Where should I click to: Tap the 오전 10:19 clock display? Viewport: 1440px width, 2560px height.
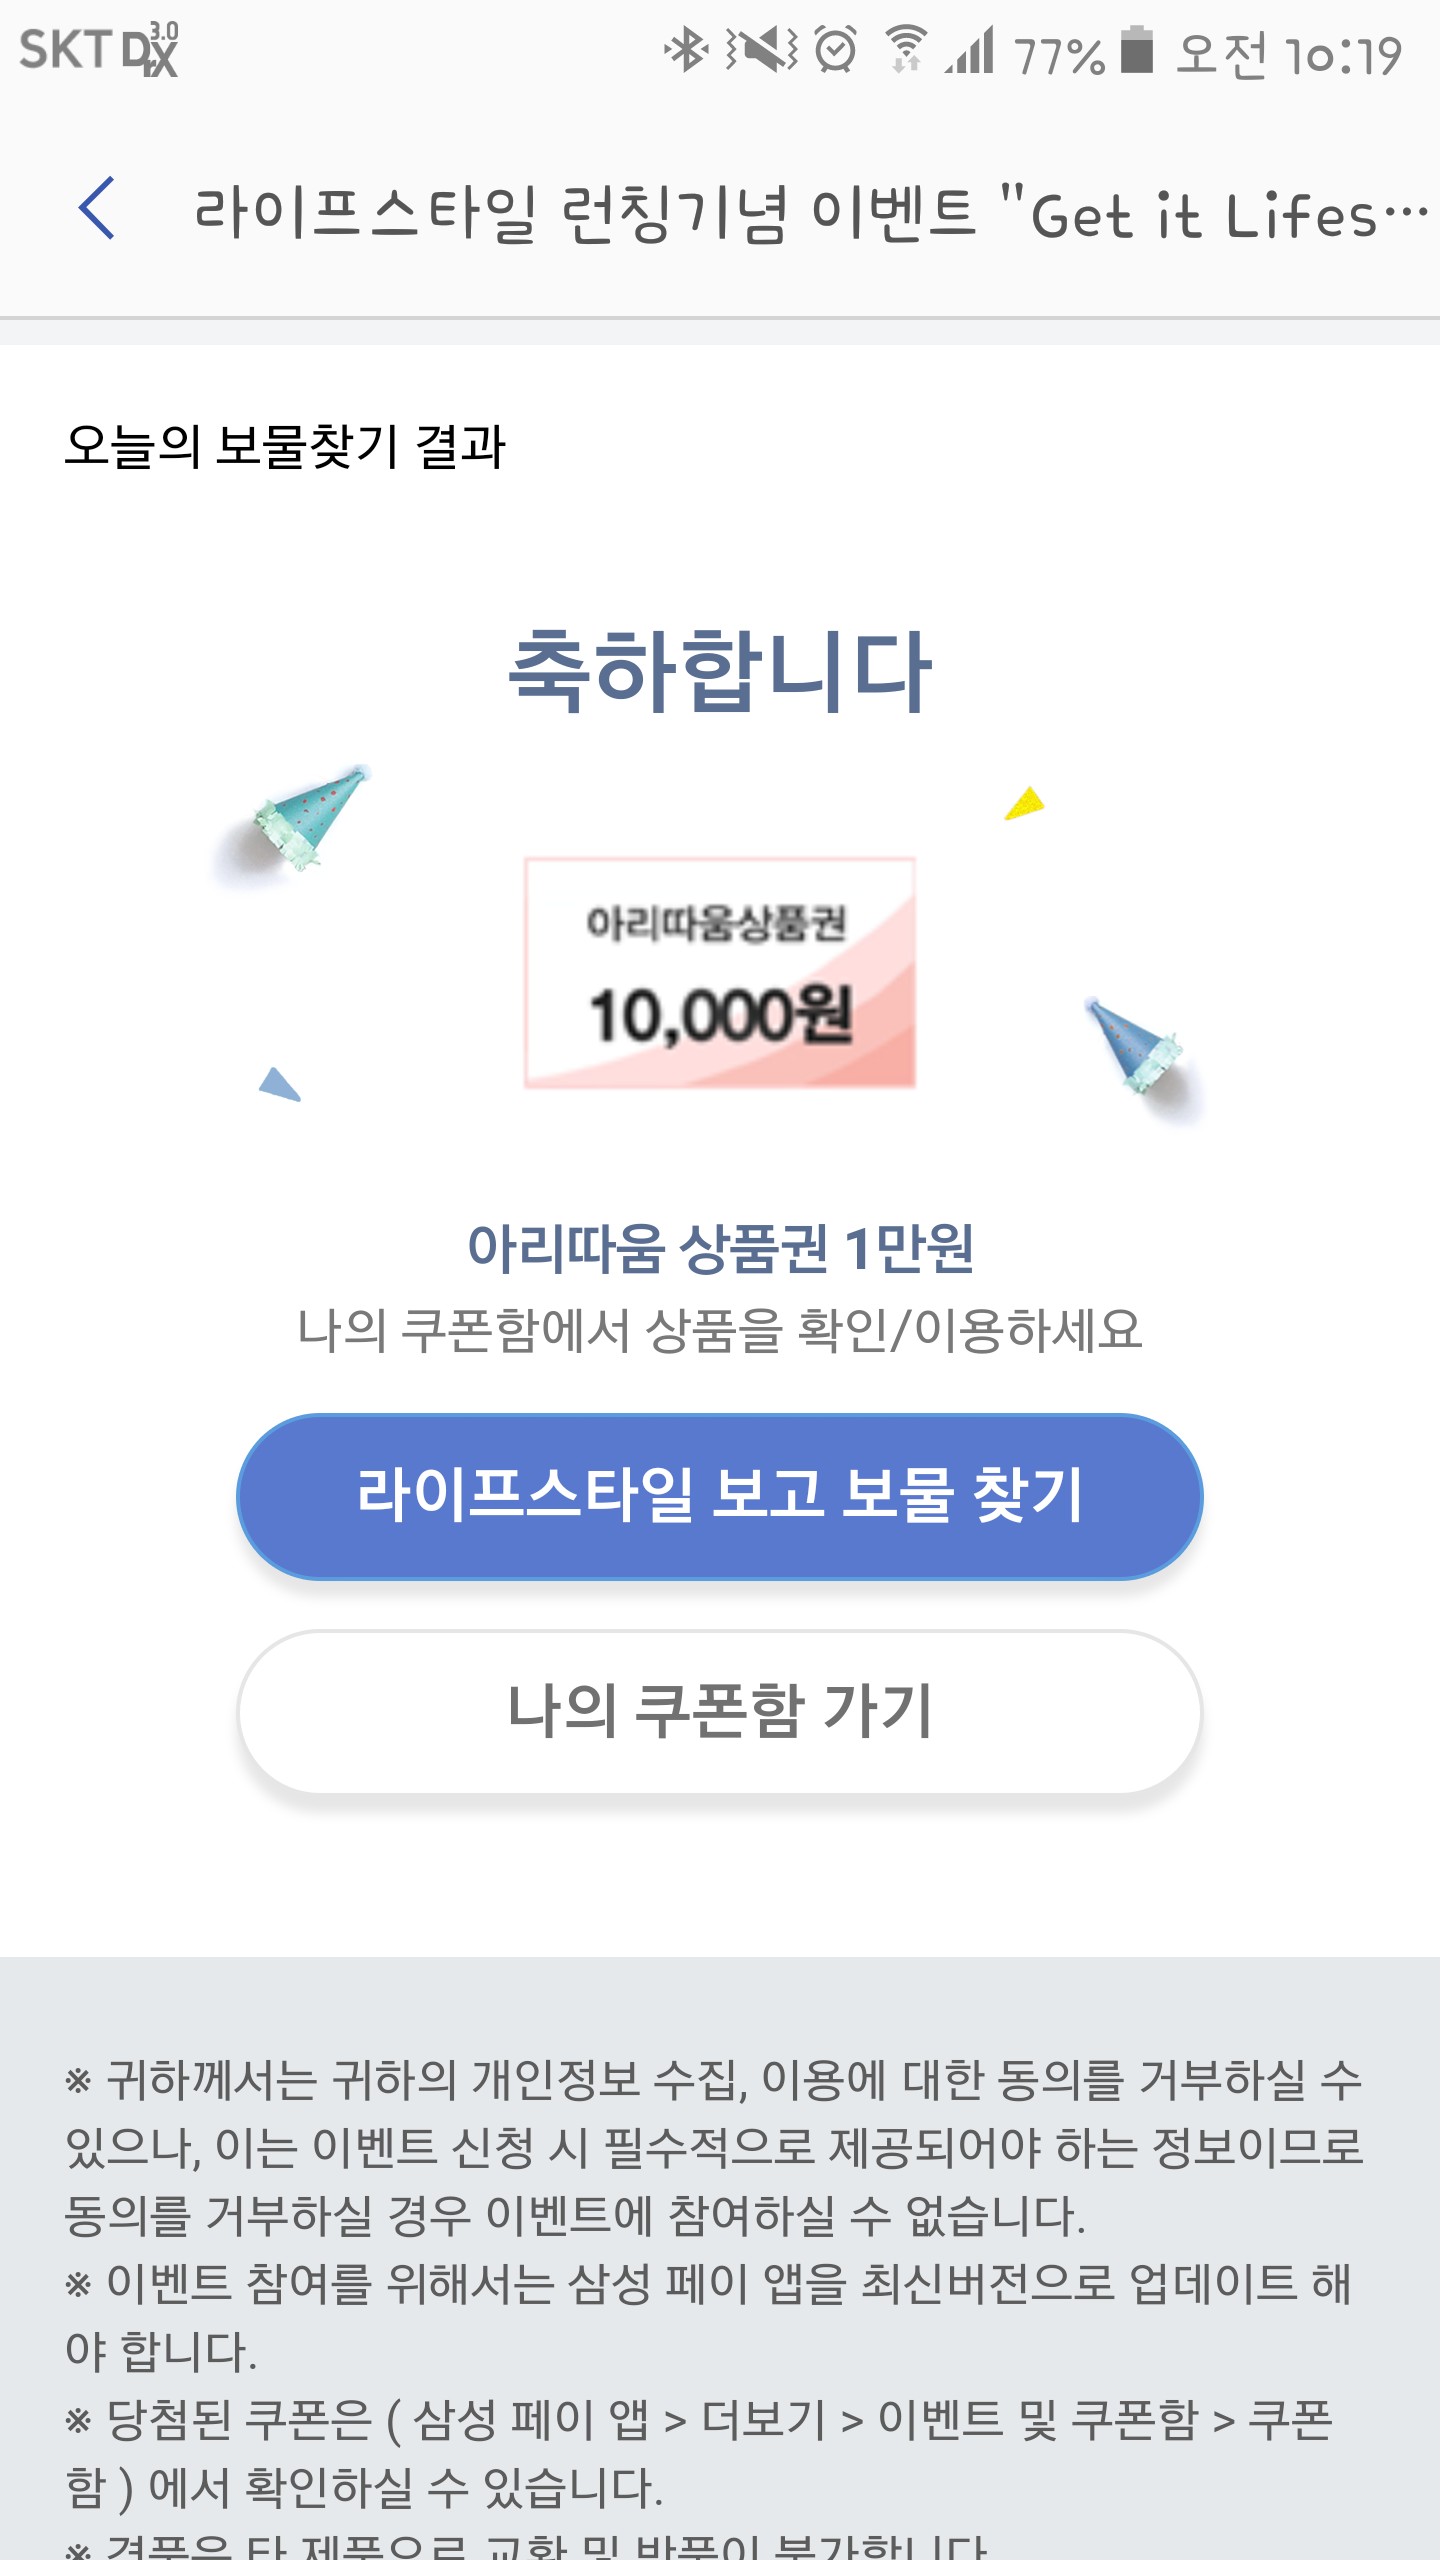pos(1289,55)
